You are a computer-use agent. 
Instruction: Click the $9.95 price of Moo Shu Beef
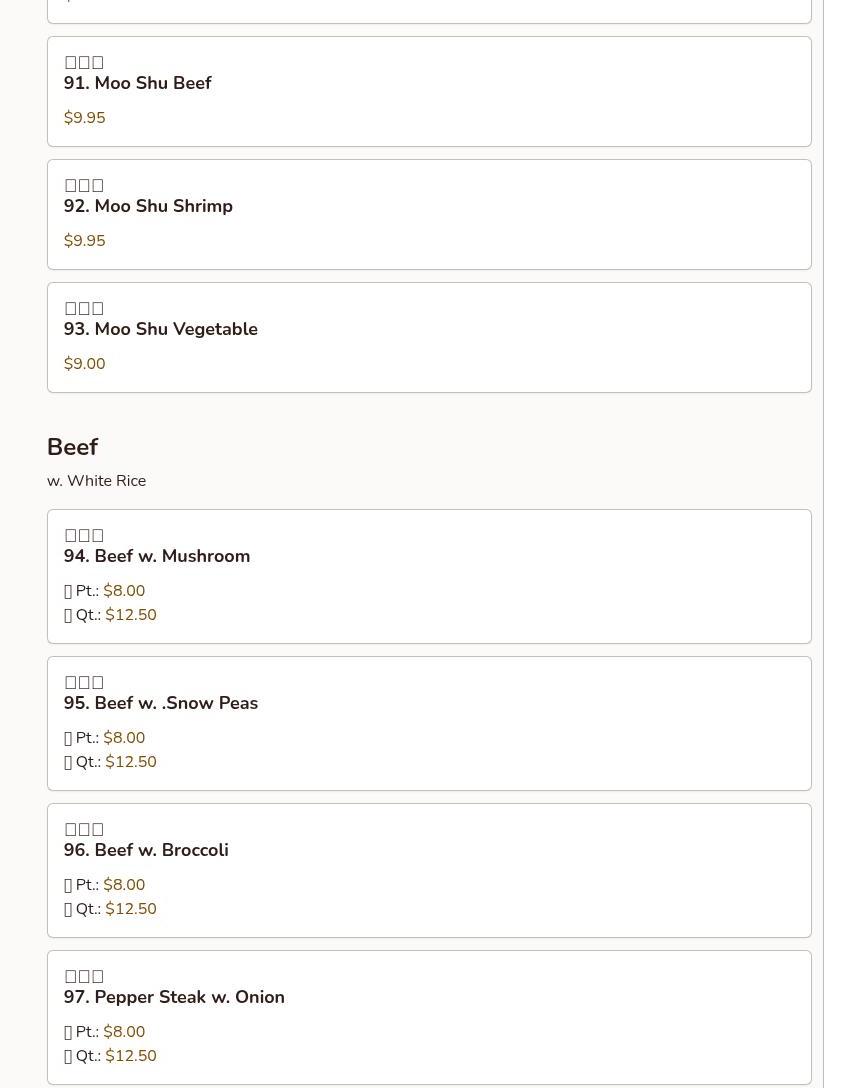(84, 118)
